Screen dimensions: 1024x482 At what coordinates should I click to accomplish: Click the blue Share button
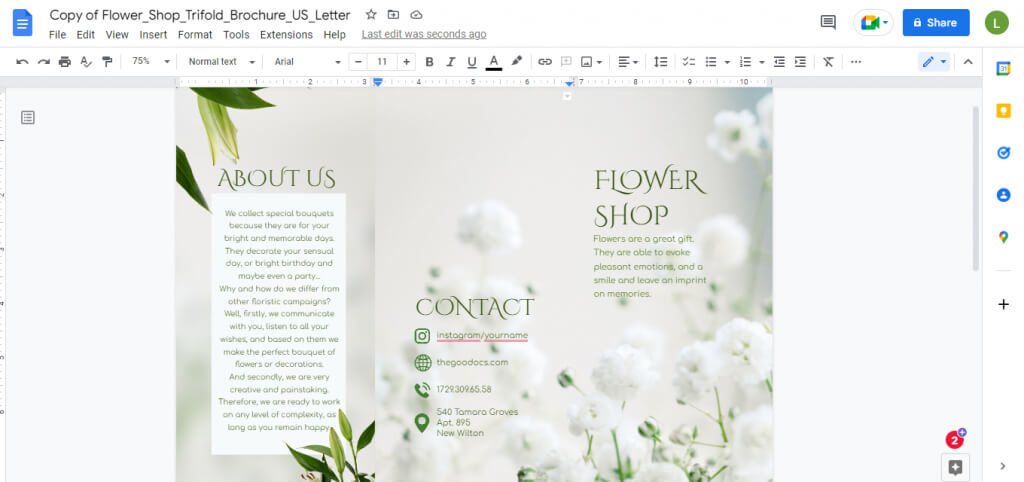click(935, 22)
